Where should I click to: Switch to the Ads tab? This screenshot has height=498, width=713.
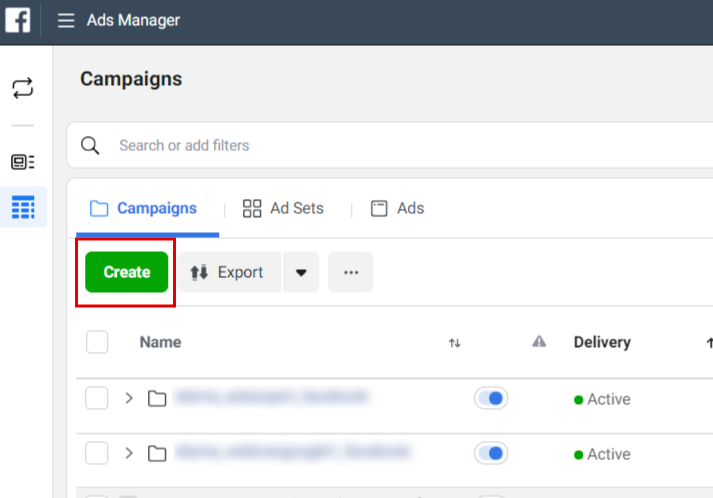tap(397, 208)
